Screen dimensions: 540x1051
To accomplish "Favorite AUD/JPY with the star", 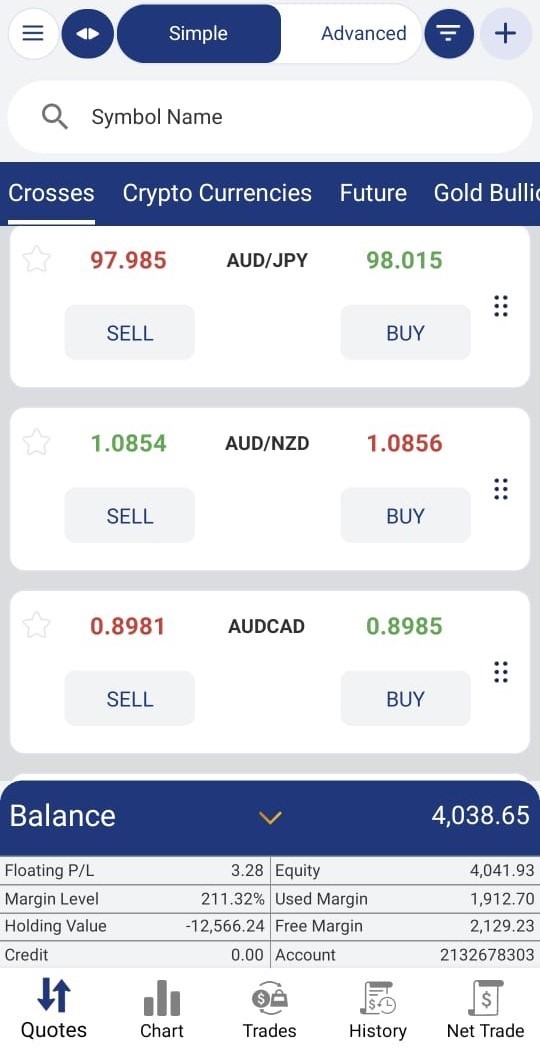I will point(36,259).
